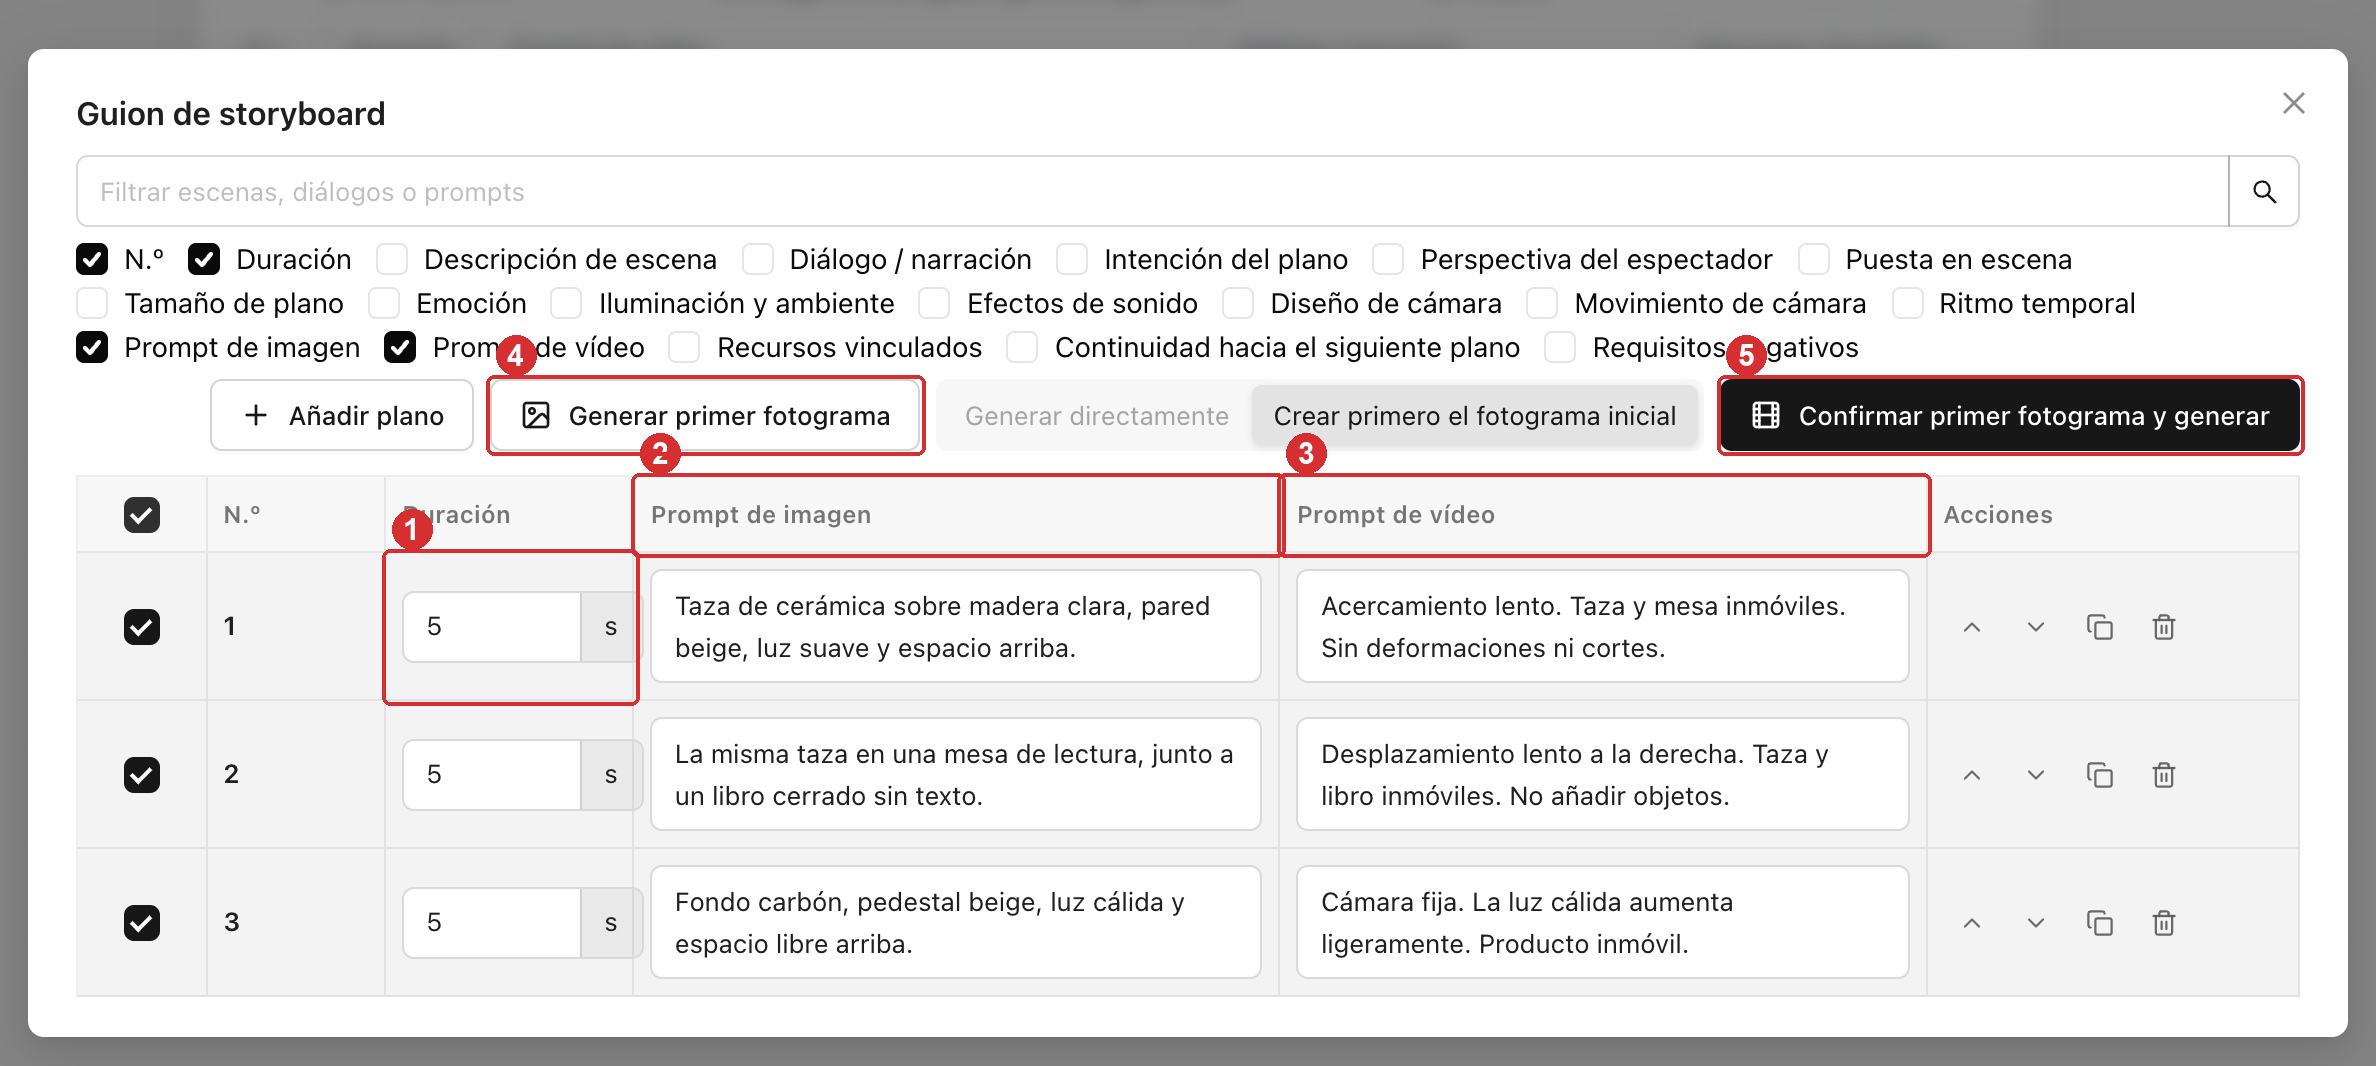Screen dimensions: 2376x1066
Task: Move shot 1 down with arrow
Action: click(x=2035, y=627)
